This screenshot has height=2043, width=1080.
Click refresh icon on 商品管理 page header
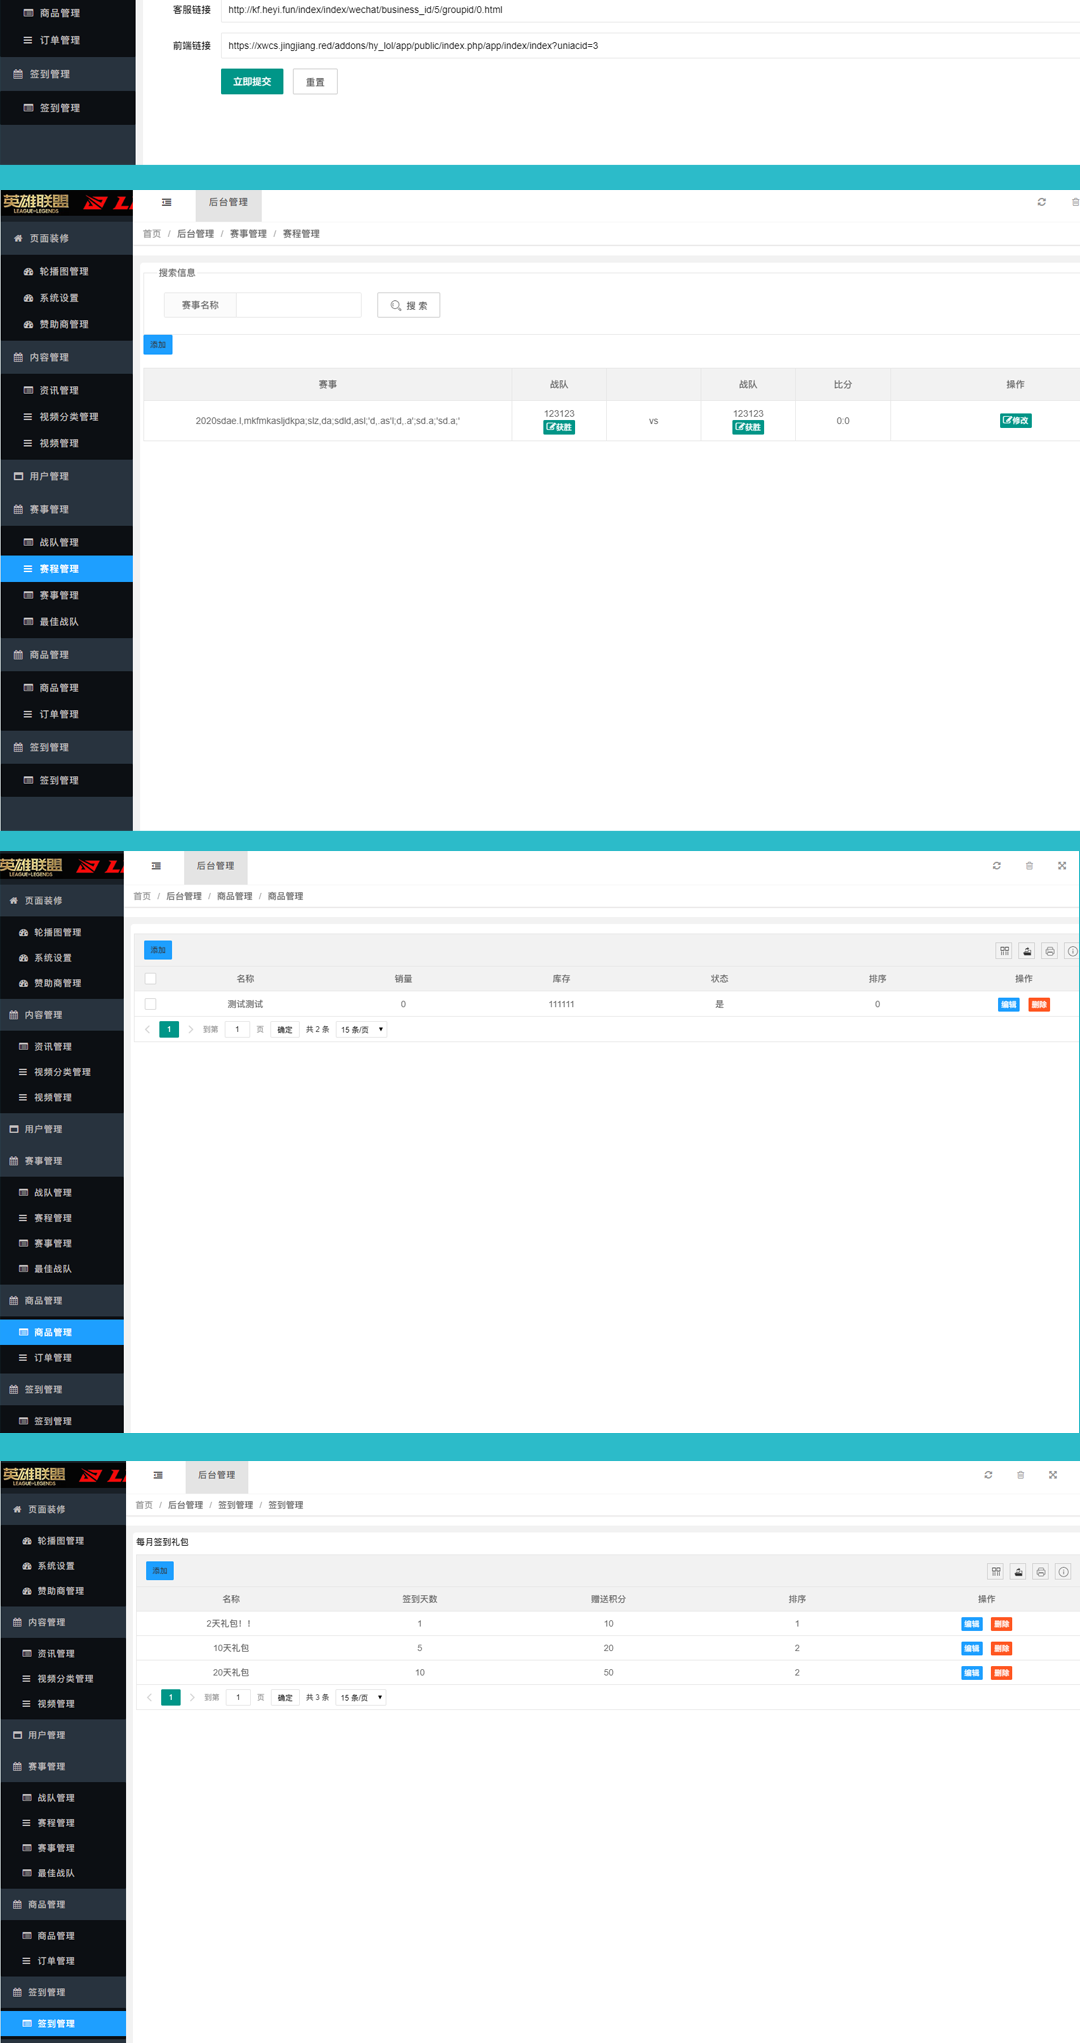tap(996, 866)
